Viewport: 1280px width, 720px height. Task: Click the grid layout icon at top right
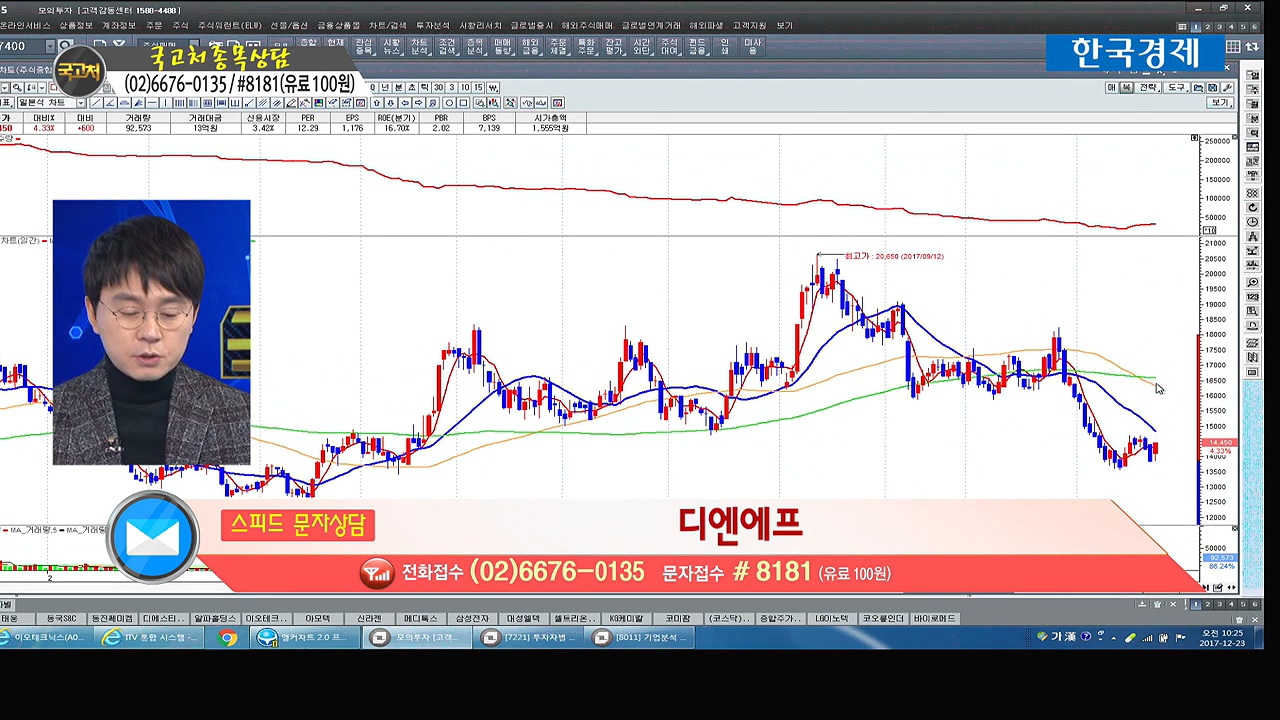[1233, 46]
